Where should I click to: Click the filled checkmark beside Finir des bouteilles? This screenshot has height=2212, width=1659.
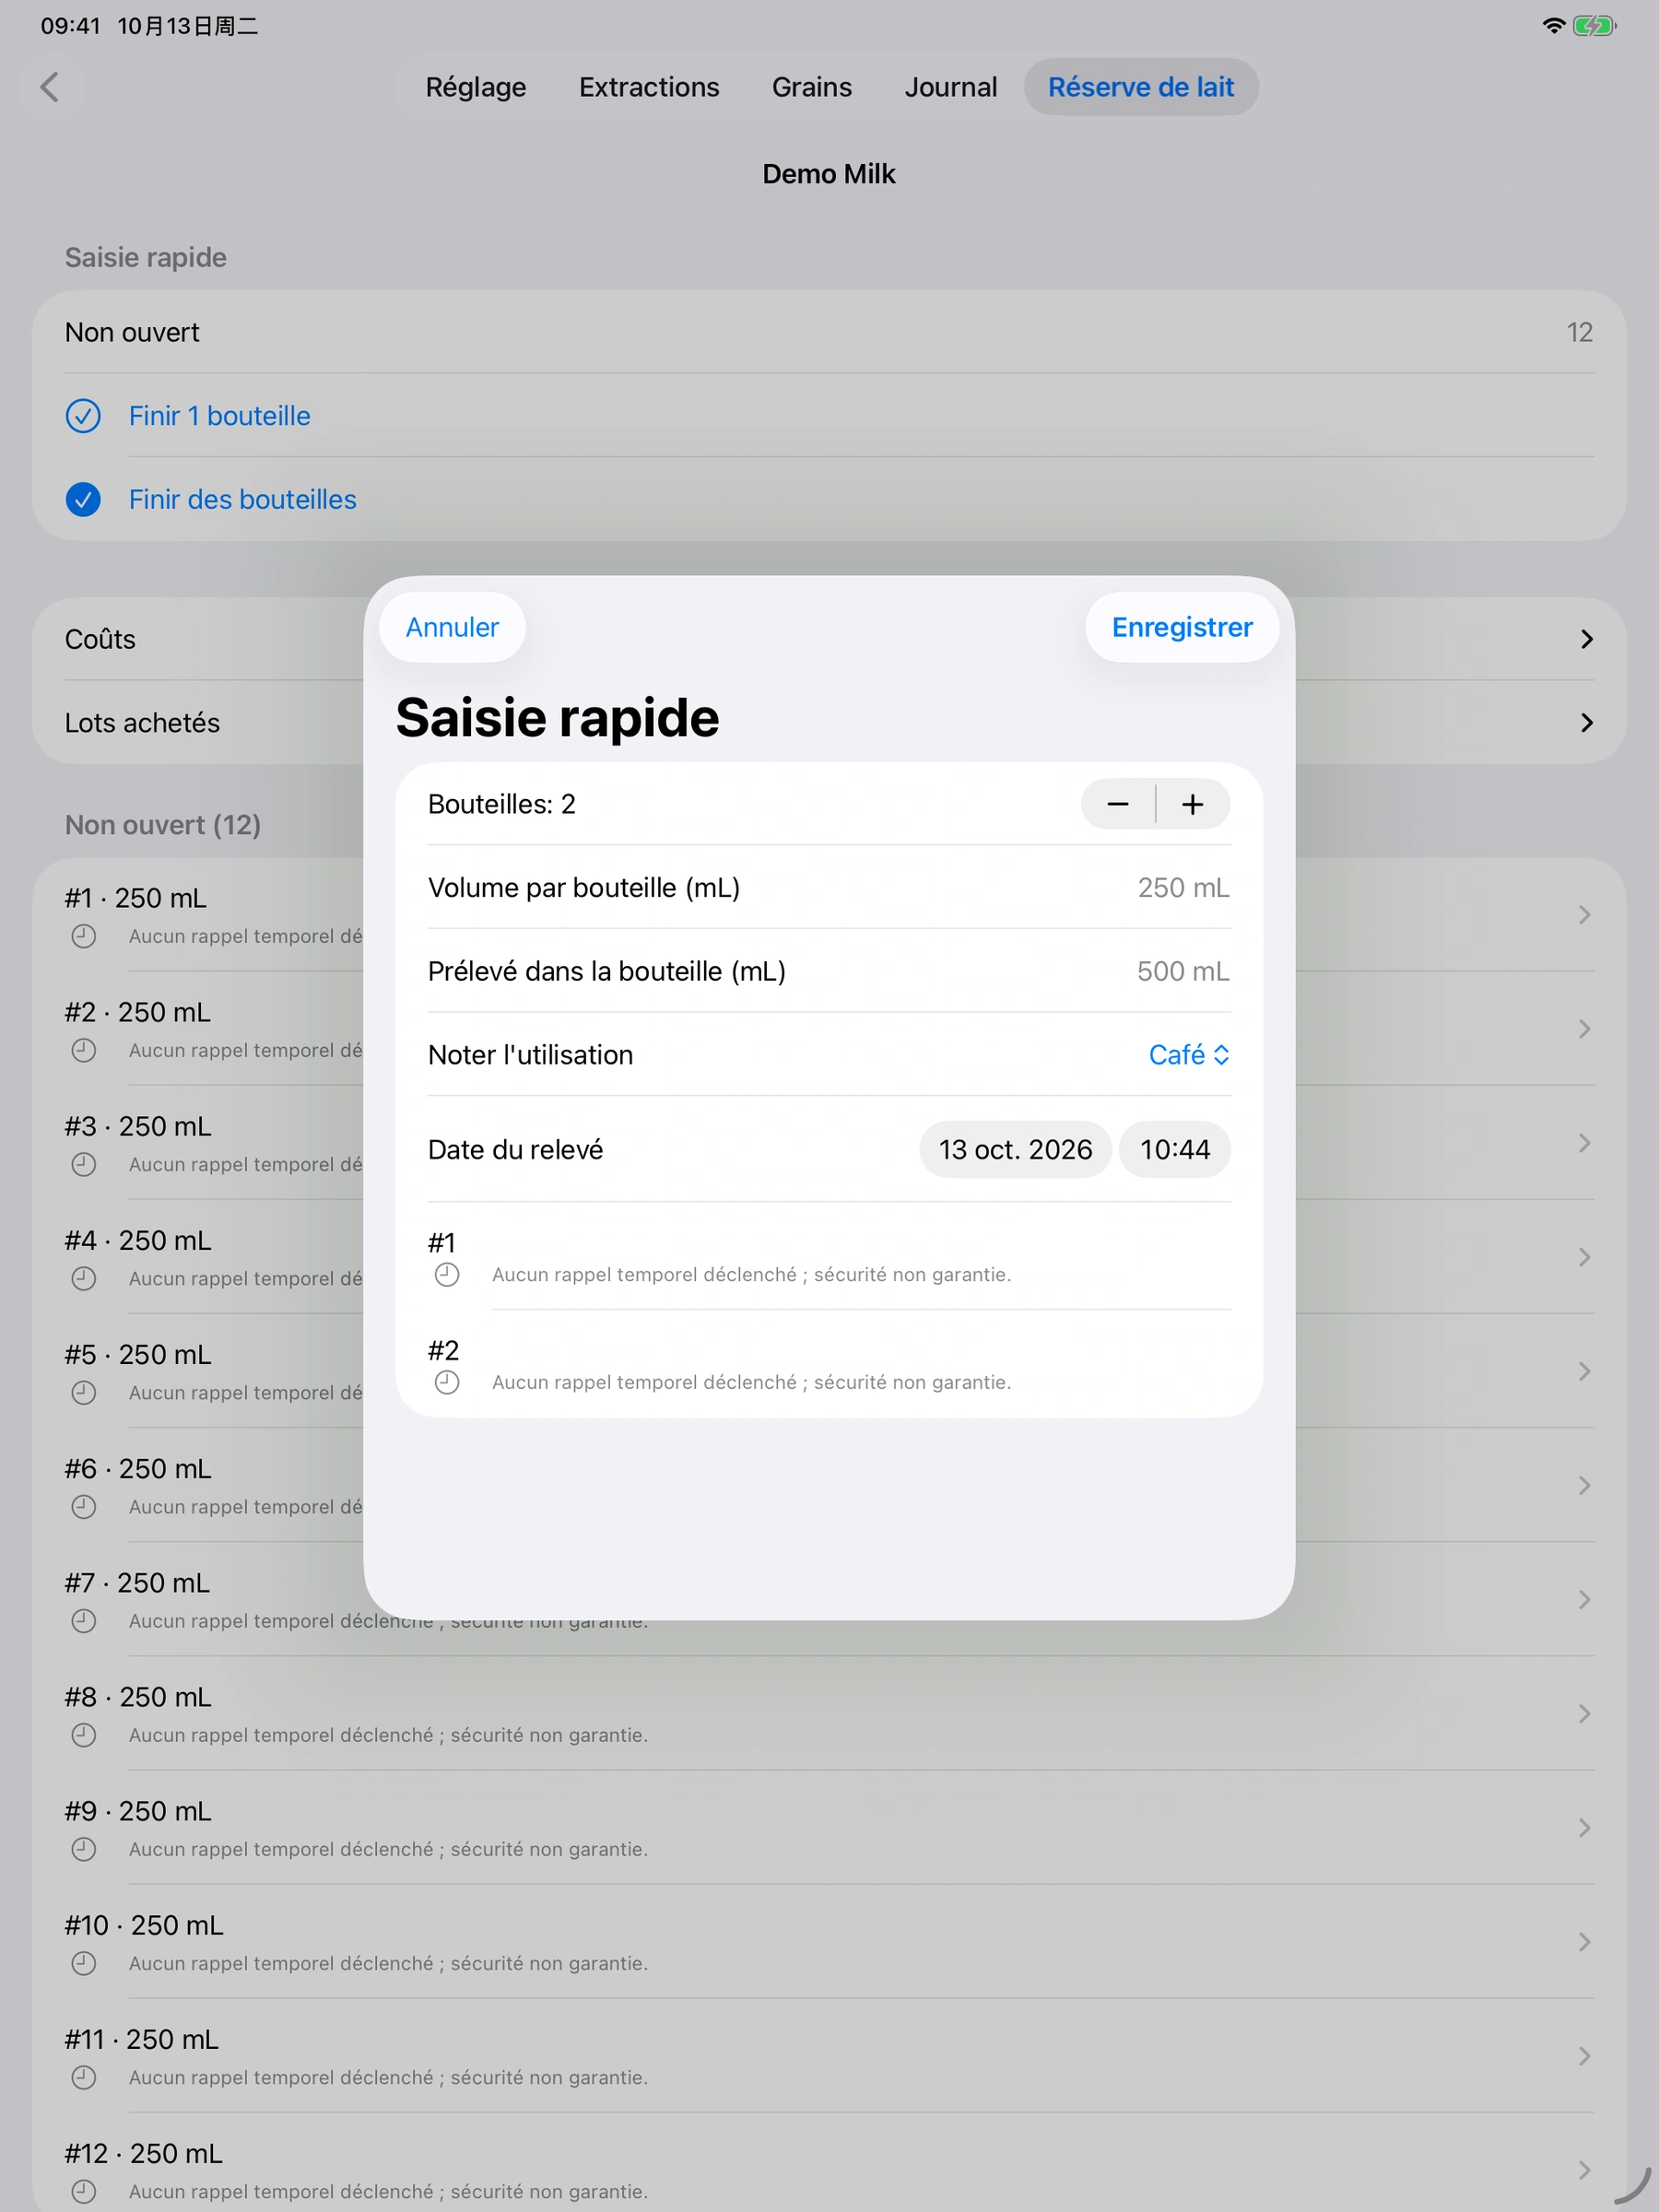tap(83, 499)
